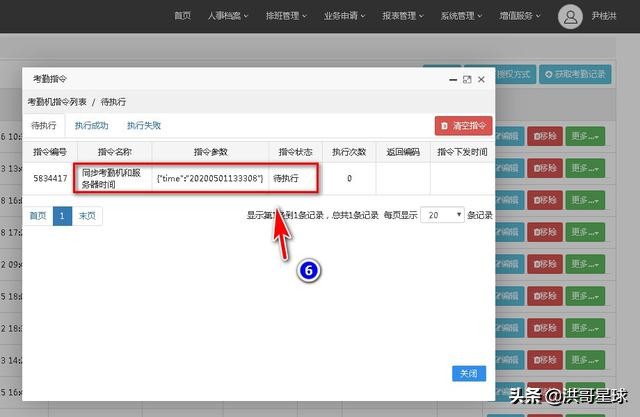Expand the 增值服务 navigation menu
The width and height of the screenshot is (640, 417).
pyautogui.click(x=520, y=16)
